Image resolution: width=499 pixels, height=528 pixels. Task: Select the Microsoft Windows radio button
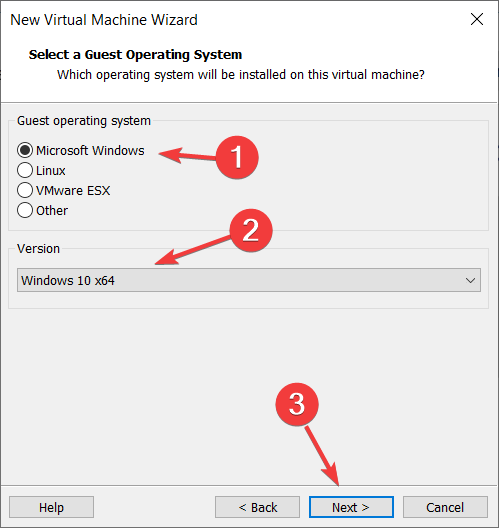[25, 150]
